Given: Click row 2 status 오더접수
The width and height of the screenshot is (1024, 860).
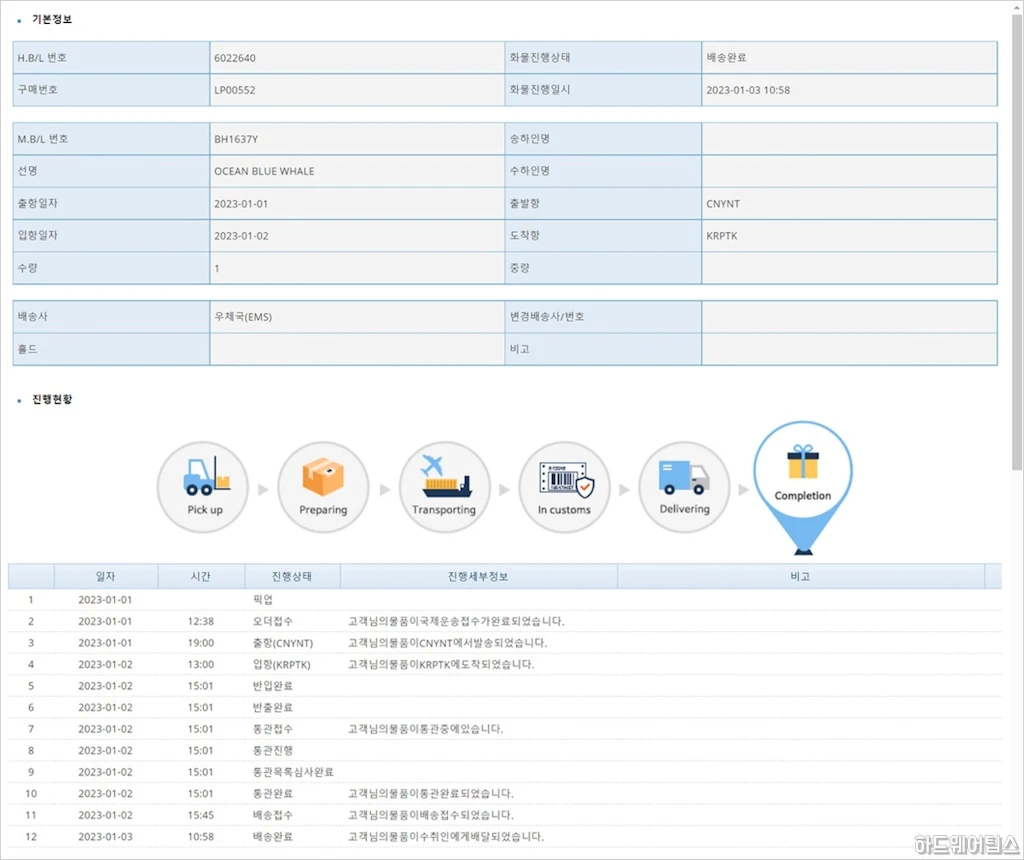Looking at the screenshot, I should point(273,621).
